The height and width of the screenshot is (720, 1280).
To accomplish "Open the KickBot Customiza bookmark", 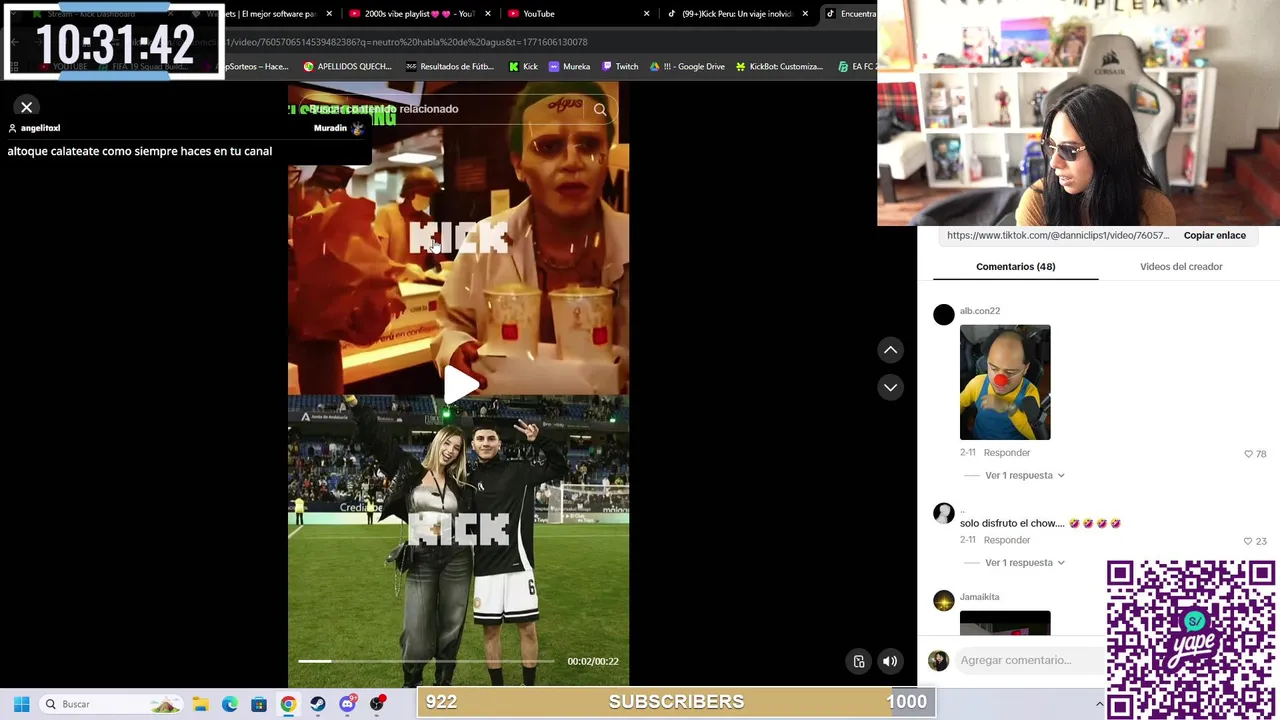I will tap(779, 67).
